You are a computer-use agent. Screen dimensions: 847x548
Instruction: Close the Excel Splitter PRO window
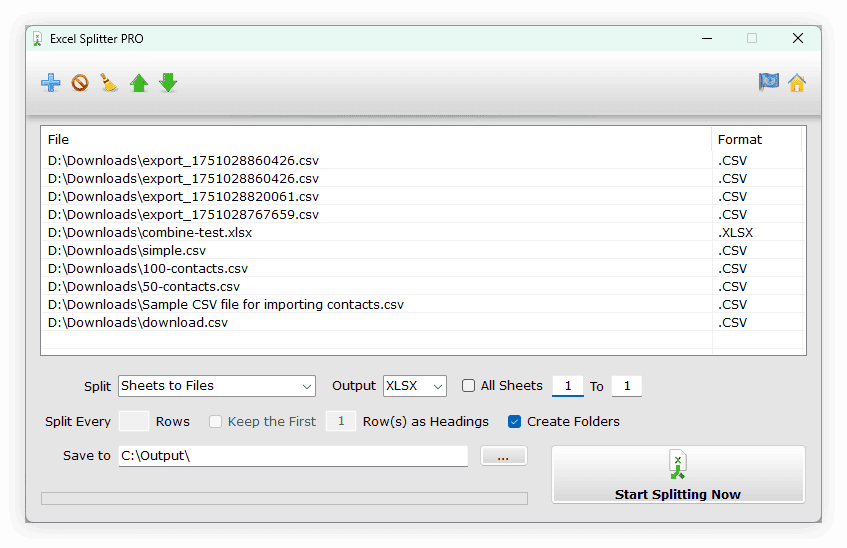[x=797, y=38]
